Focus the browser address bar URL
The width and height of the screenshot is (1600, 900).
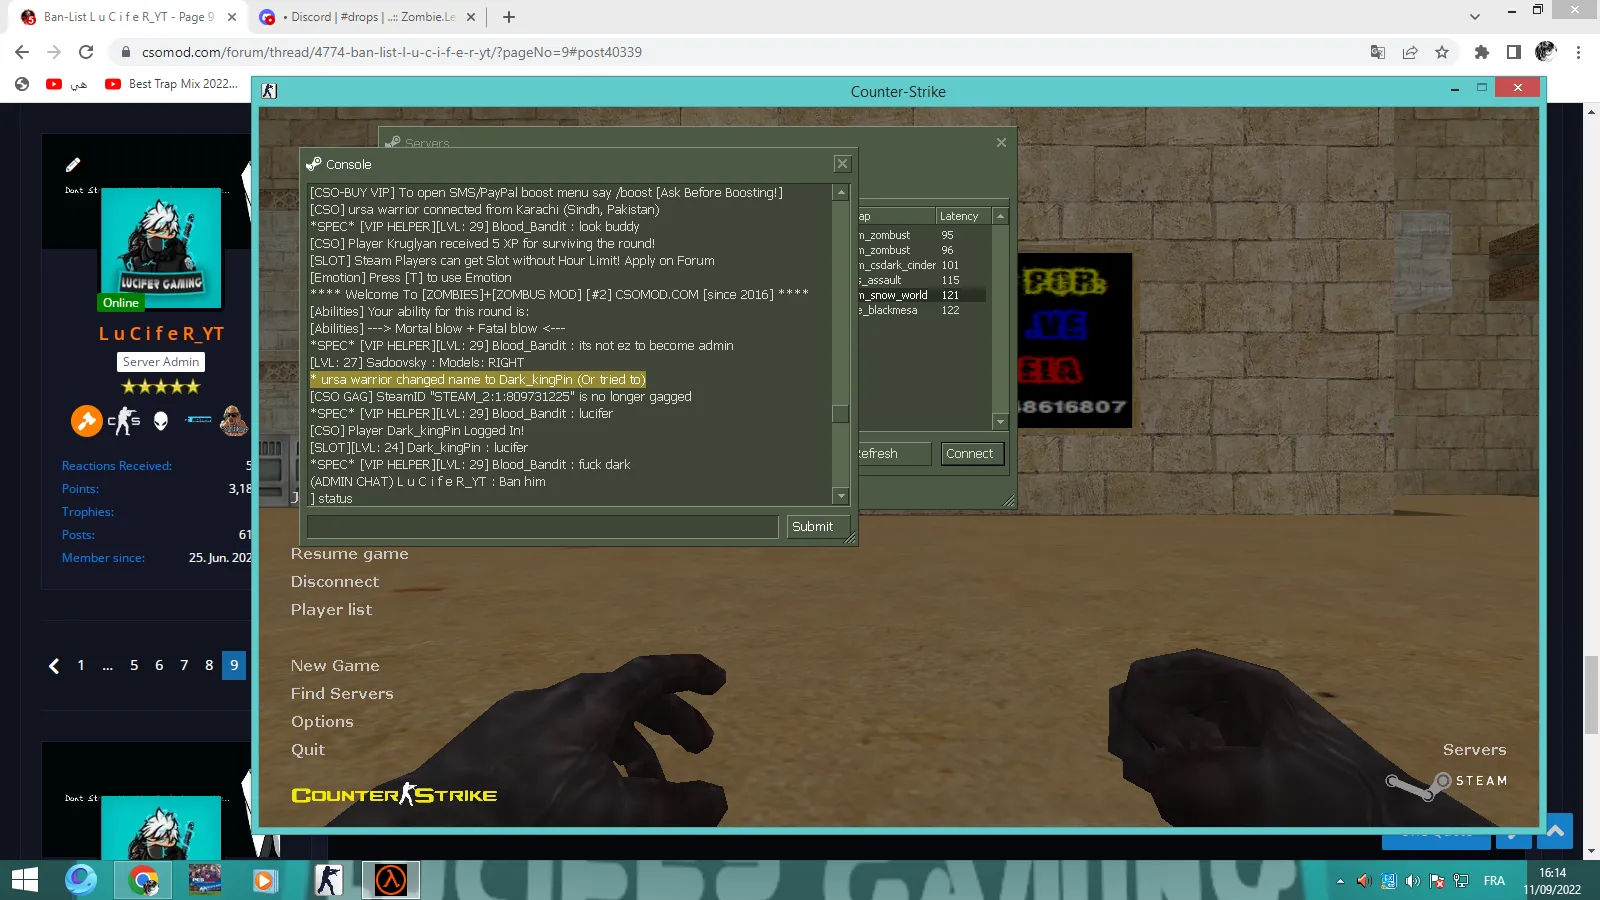(x=392, y=52)
